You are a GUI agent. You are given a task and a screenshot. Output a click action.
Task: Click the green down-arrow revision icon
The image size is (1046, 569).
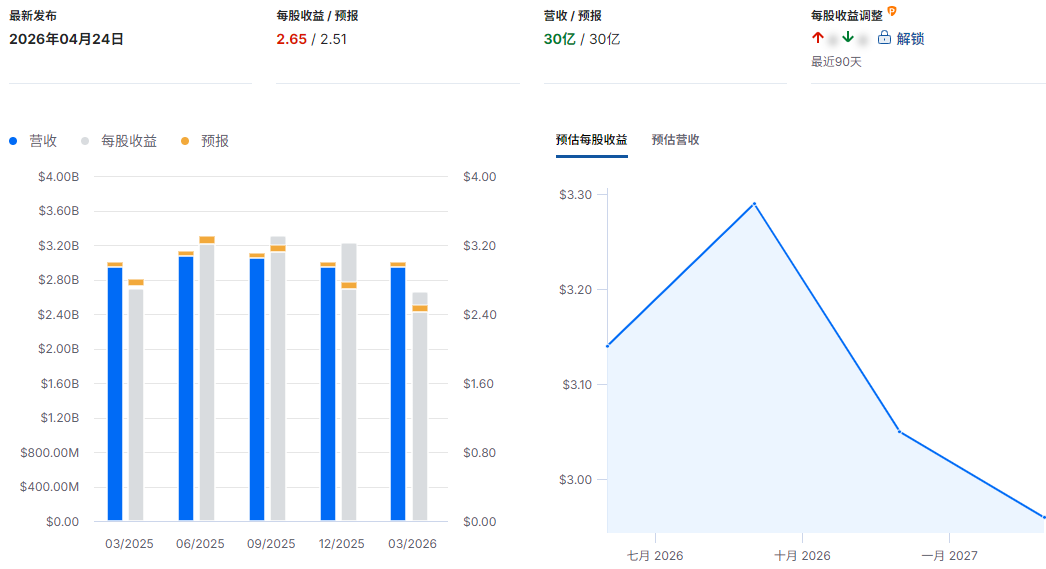(x=847, y=37)
